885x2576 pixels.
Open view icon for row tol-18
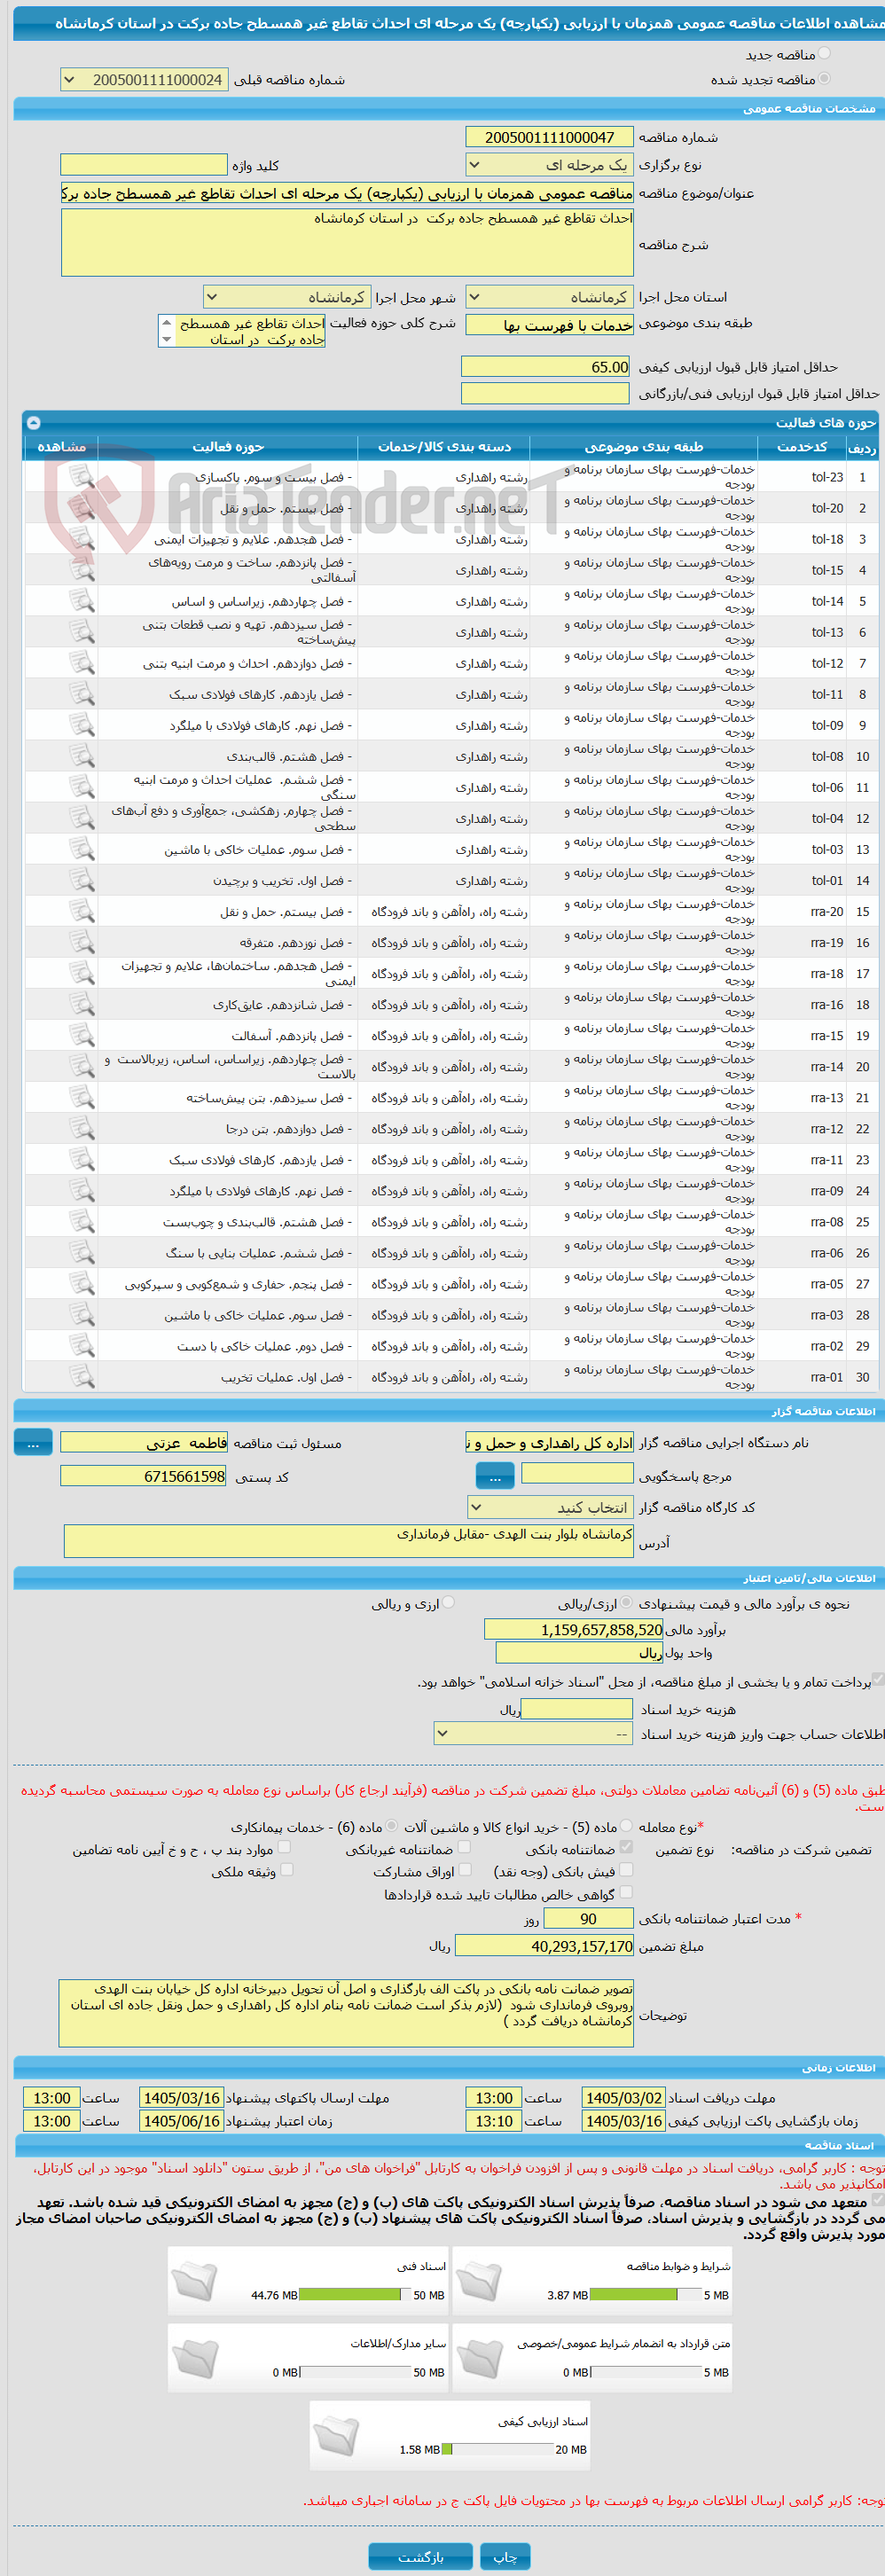(82, 539)
